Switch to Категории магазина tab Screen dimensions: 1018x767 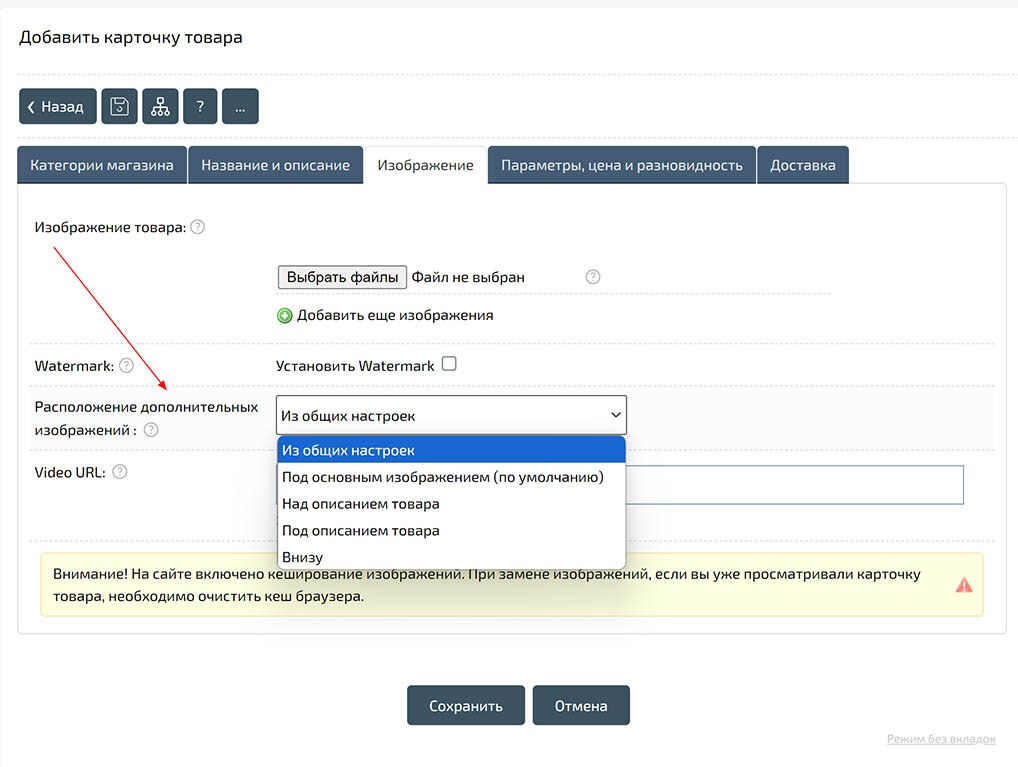[102, 165]
